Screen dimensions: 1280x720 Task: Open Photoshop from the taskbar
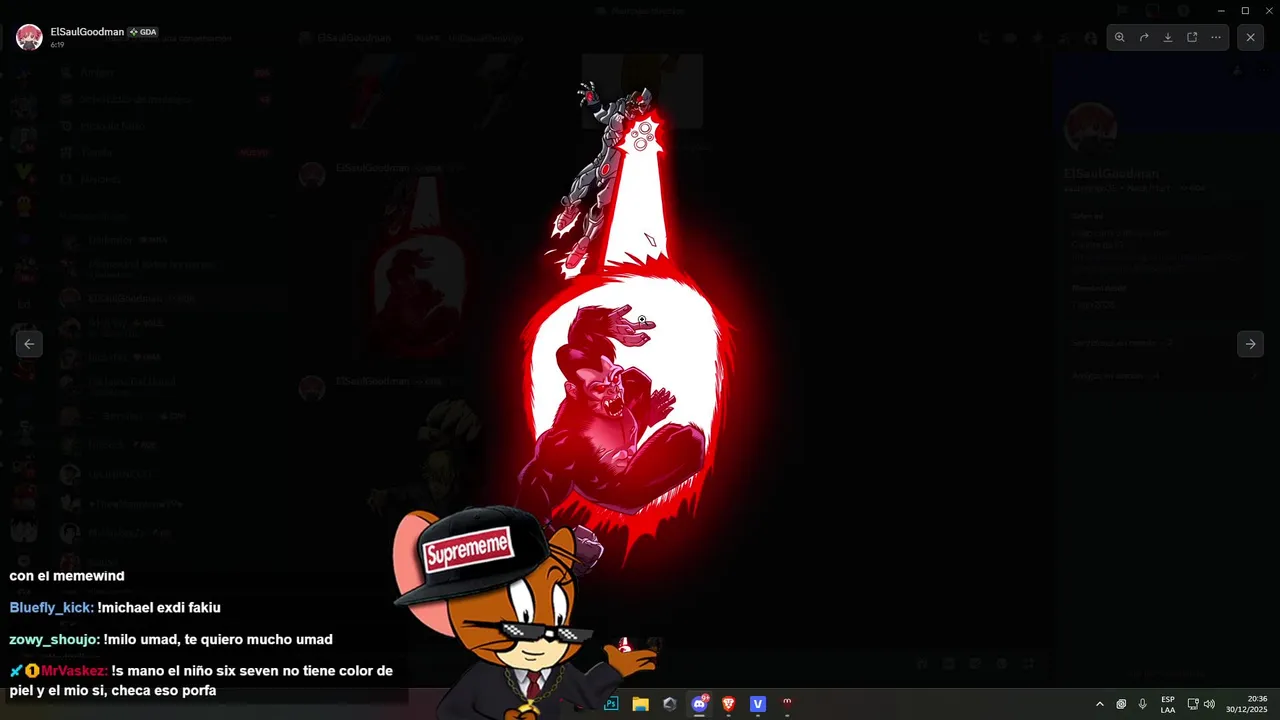pyautogui.click(x=611, y=704)
